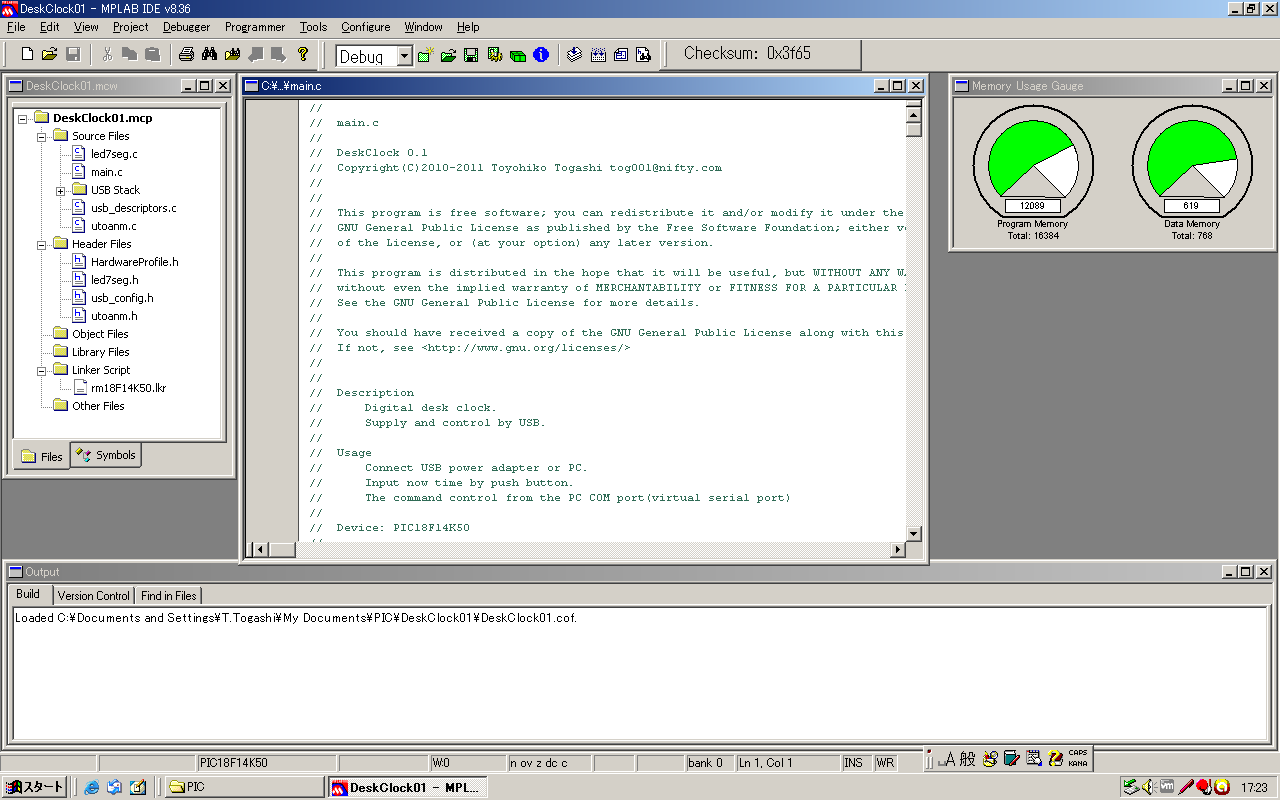Collapse the DeskClock01.mcp project root node
The height and width of the screenshot is (800, 1280).
tap(23, 118)
